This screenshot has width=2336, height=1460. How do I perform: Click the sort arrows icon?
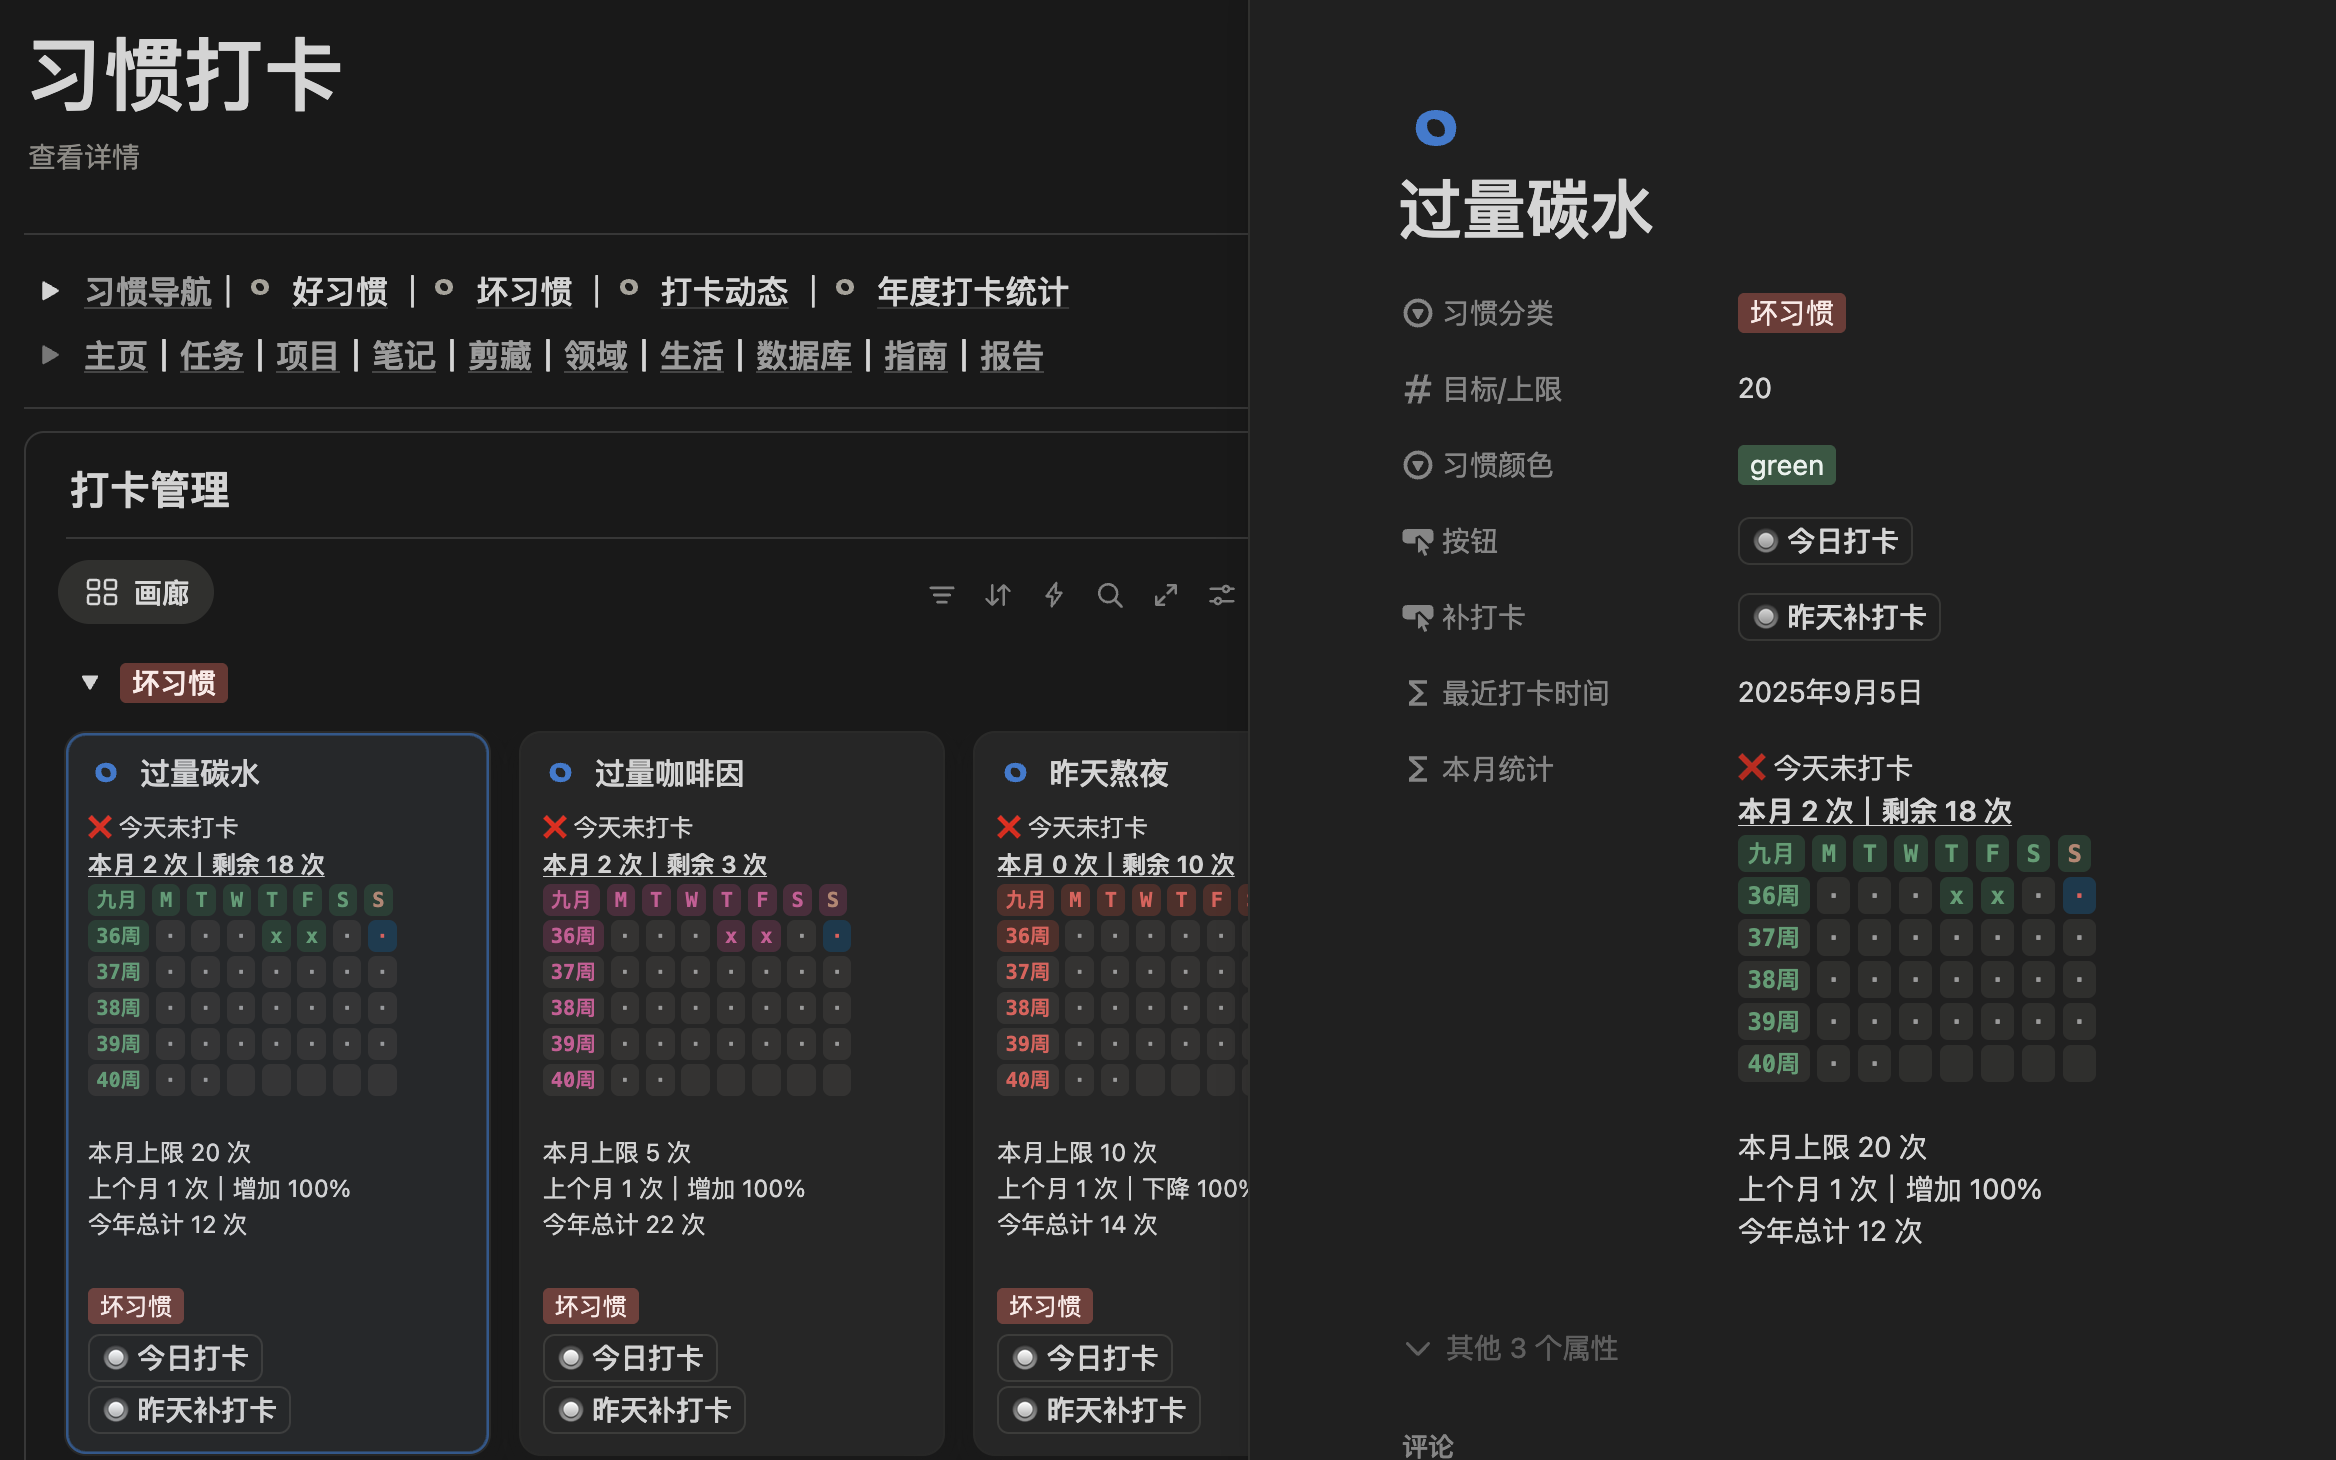998,595
